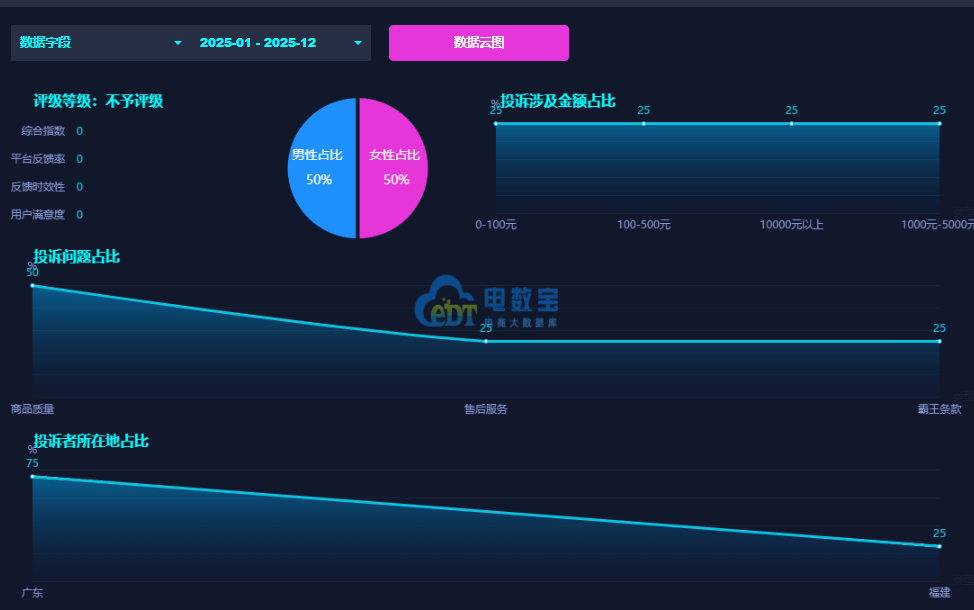
Task: Click the 数据云图 button
Action: coord(478,43)
